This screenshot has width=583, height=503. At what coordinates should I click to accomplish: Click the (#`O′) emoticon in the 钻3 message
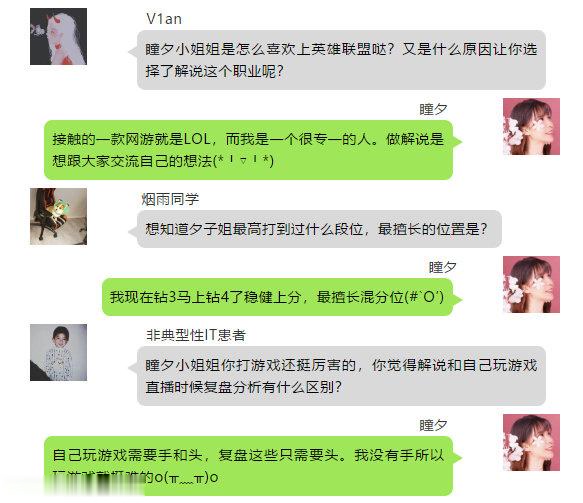tap(424, 297)
